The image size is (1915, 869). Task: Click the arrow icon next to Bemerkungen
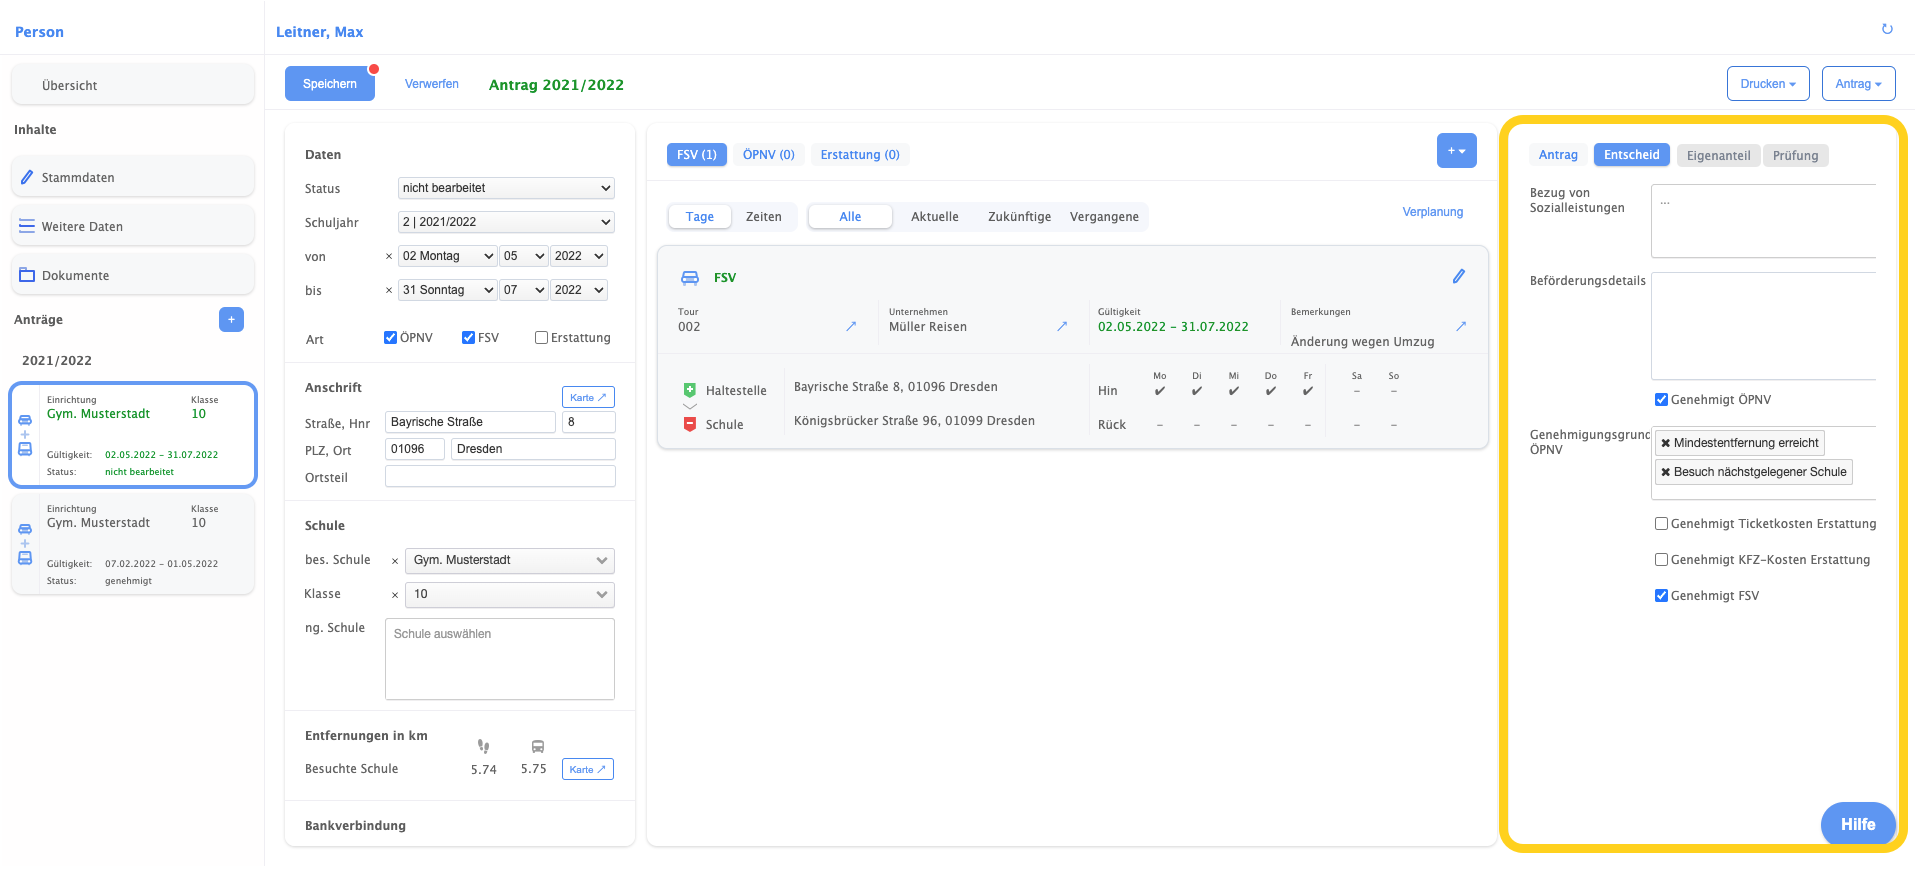(1461, 327)
